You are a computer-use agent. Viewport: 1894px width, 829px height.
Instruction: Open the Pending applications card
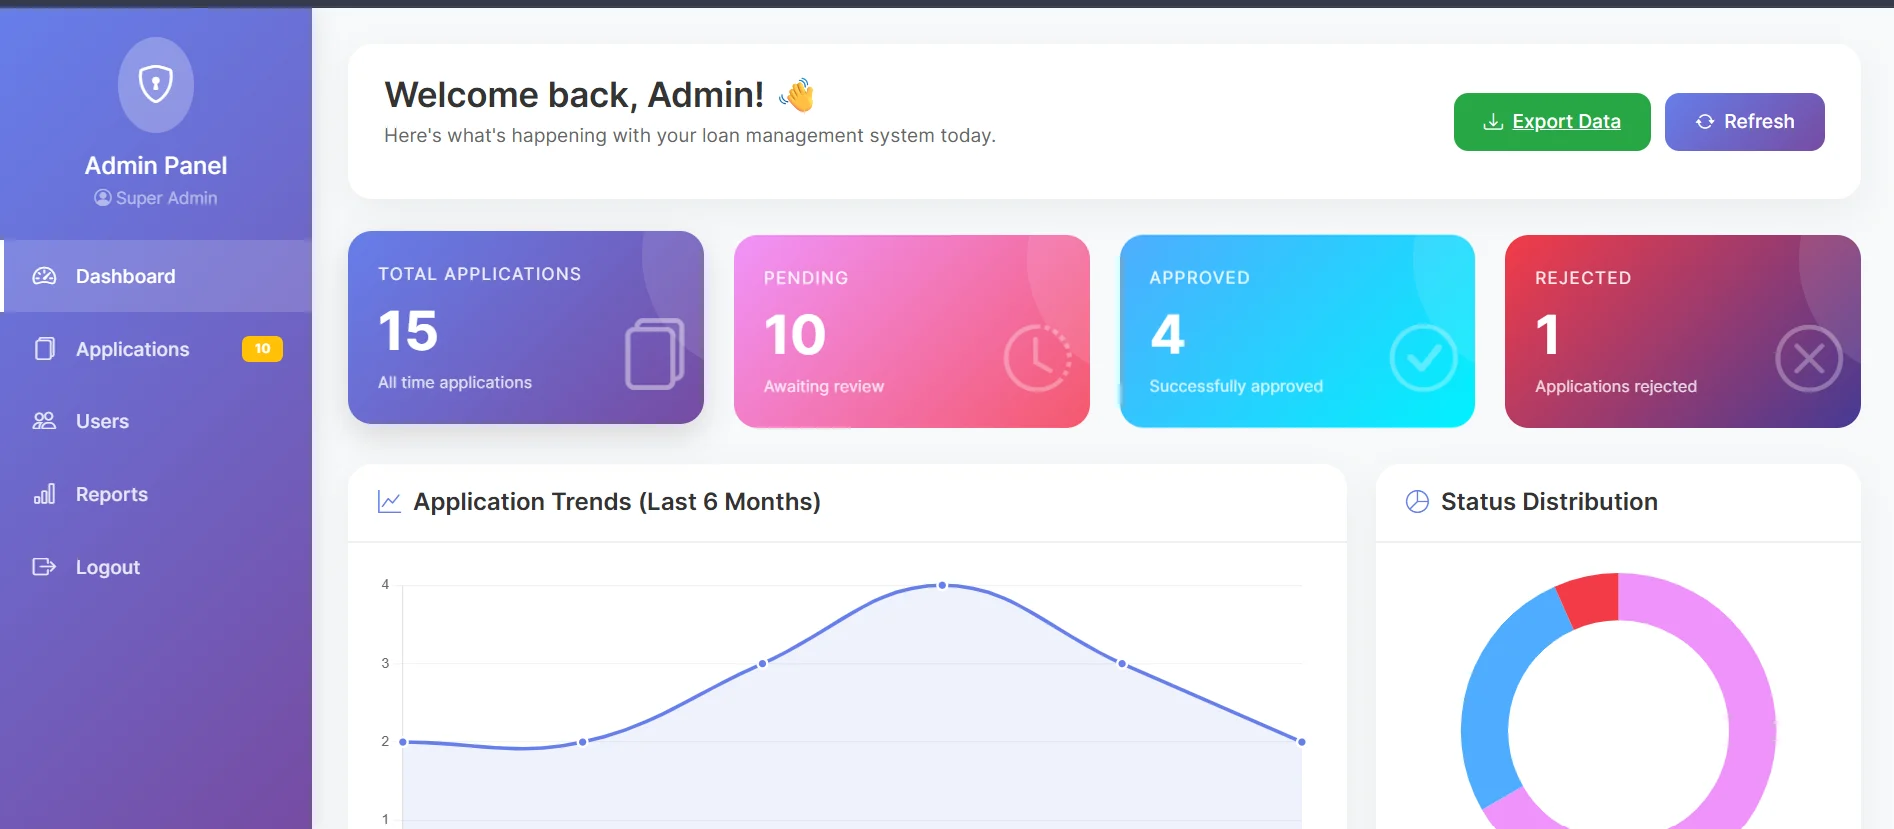click(911, 331)
